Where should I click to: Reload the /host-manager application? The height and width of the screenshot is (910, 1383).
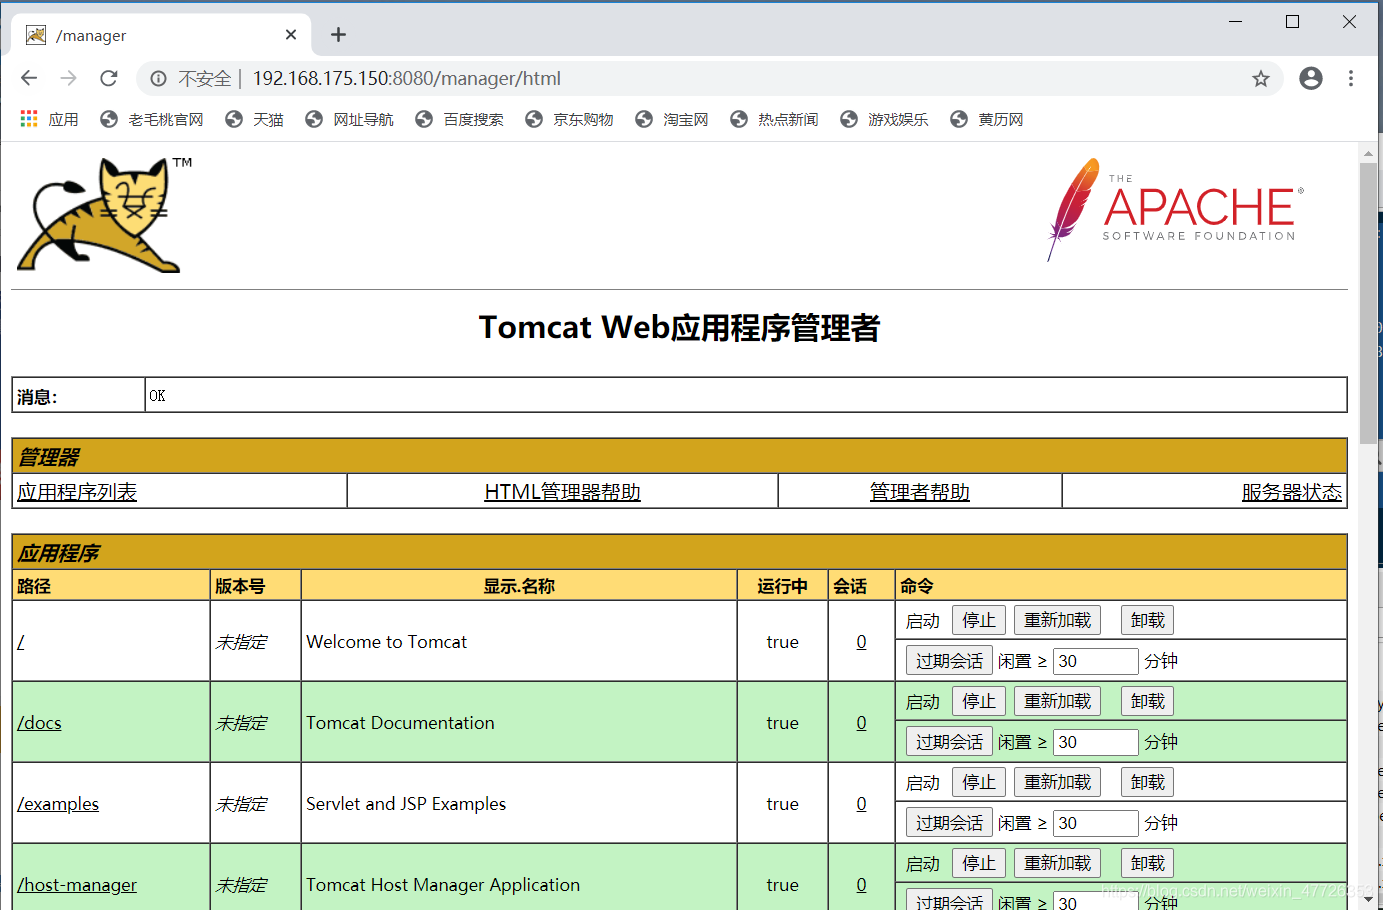coord(1058,863)
